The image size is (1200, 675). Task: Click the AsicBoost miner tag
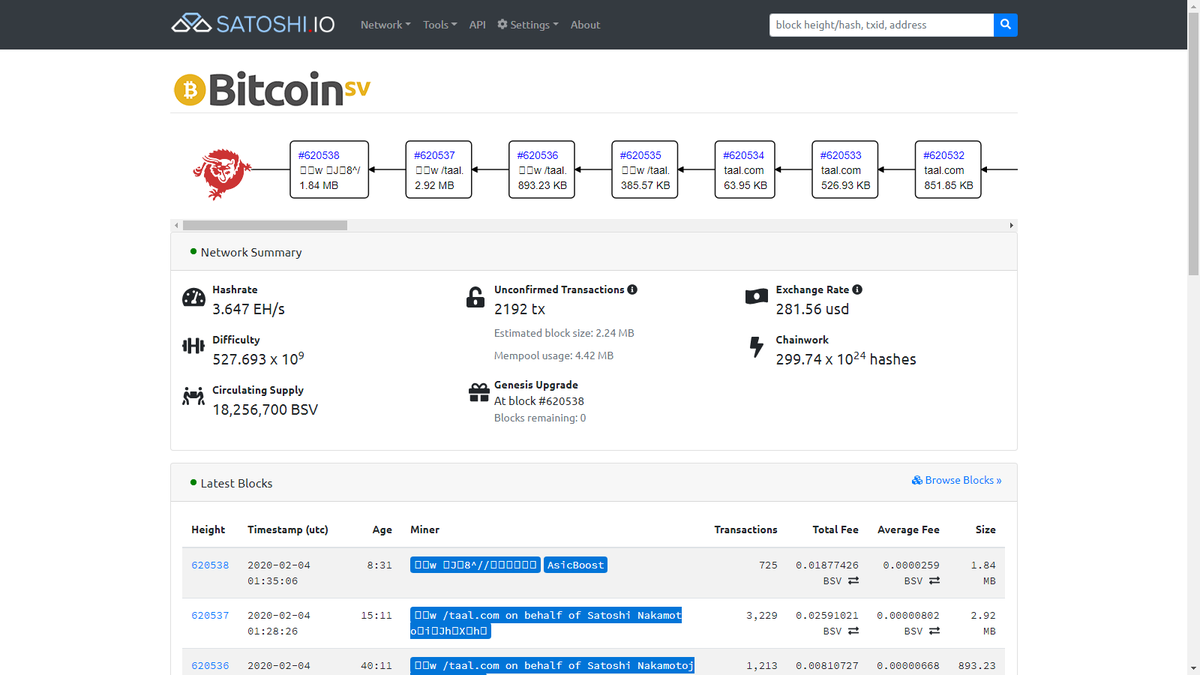point(575,565)
